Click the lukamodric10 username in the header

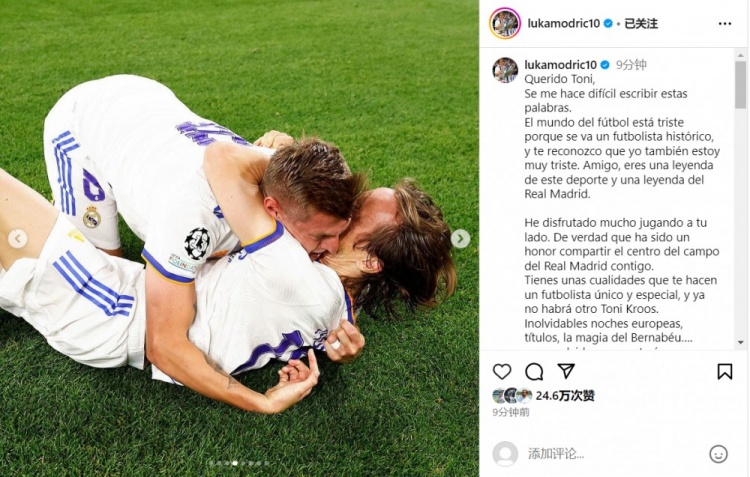[563, 23]
